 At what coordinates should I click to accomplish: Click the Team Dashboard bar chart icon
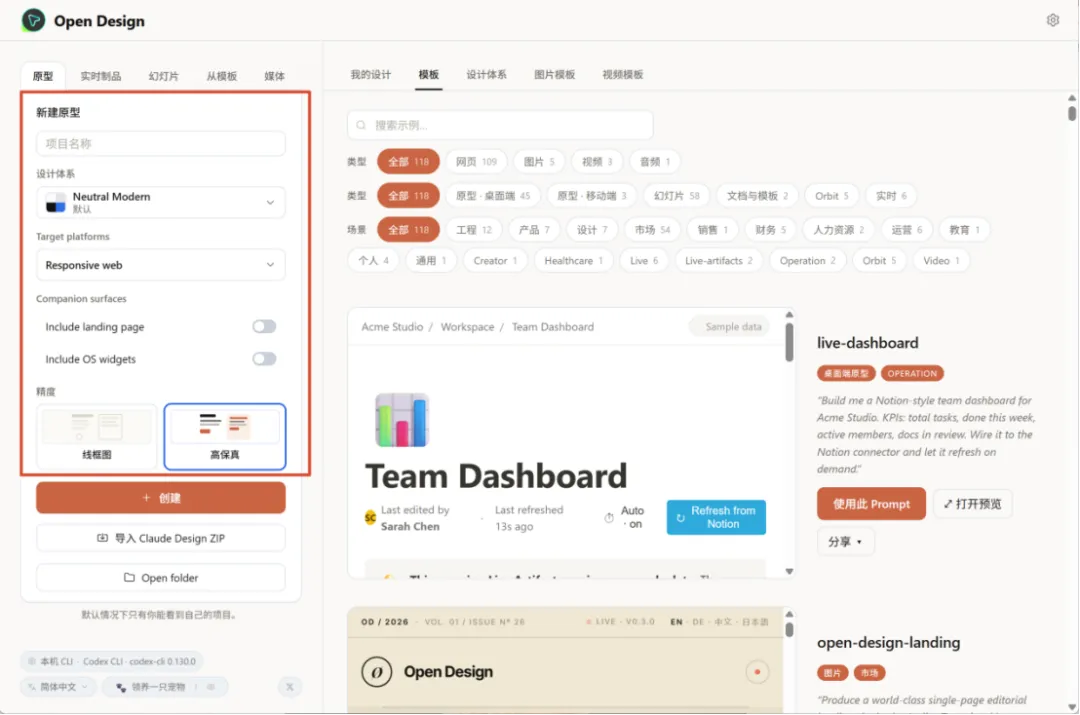tap(402, 419)
